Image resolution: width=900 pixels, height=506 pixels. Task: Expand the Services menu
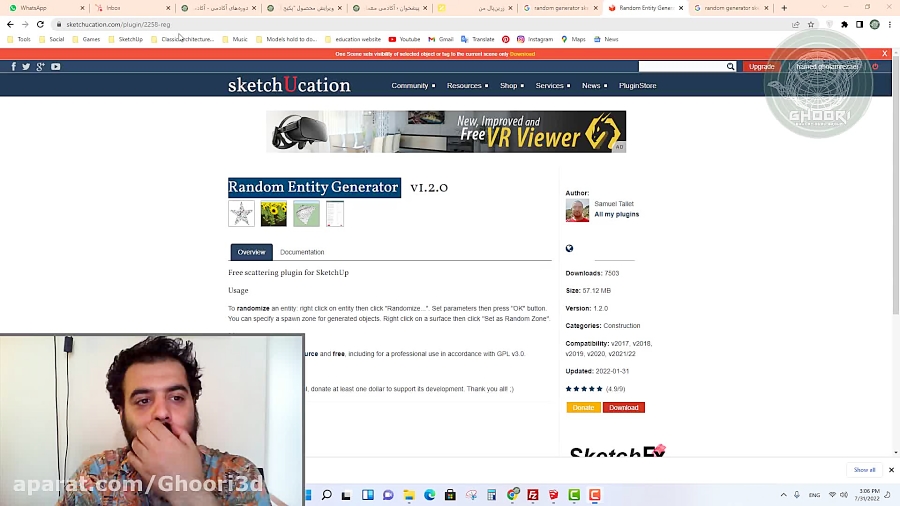[553, 85]
